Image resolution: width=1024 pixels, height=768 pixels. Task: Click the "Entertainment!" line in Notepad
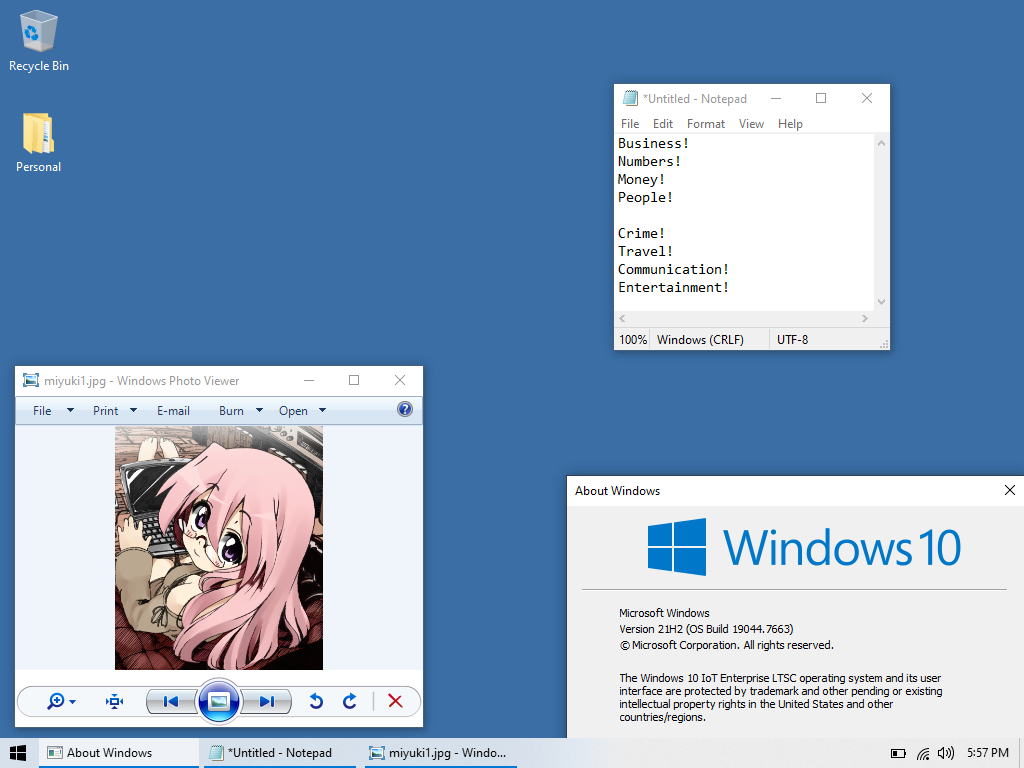[x=673, y=287]
